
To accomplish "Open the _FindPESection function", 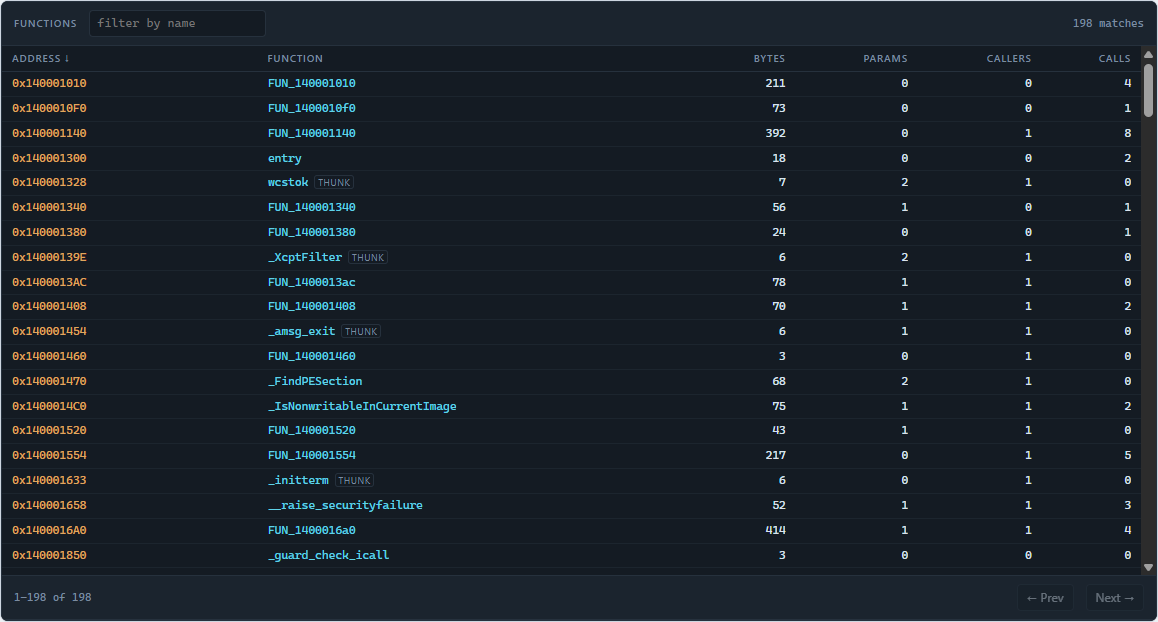I will [315, 382].
